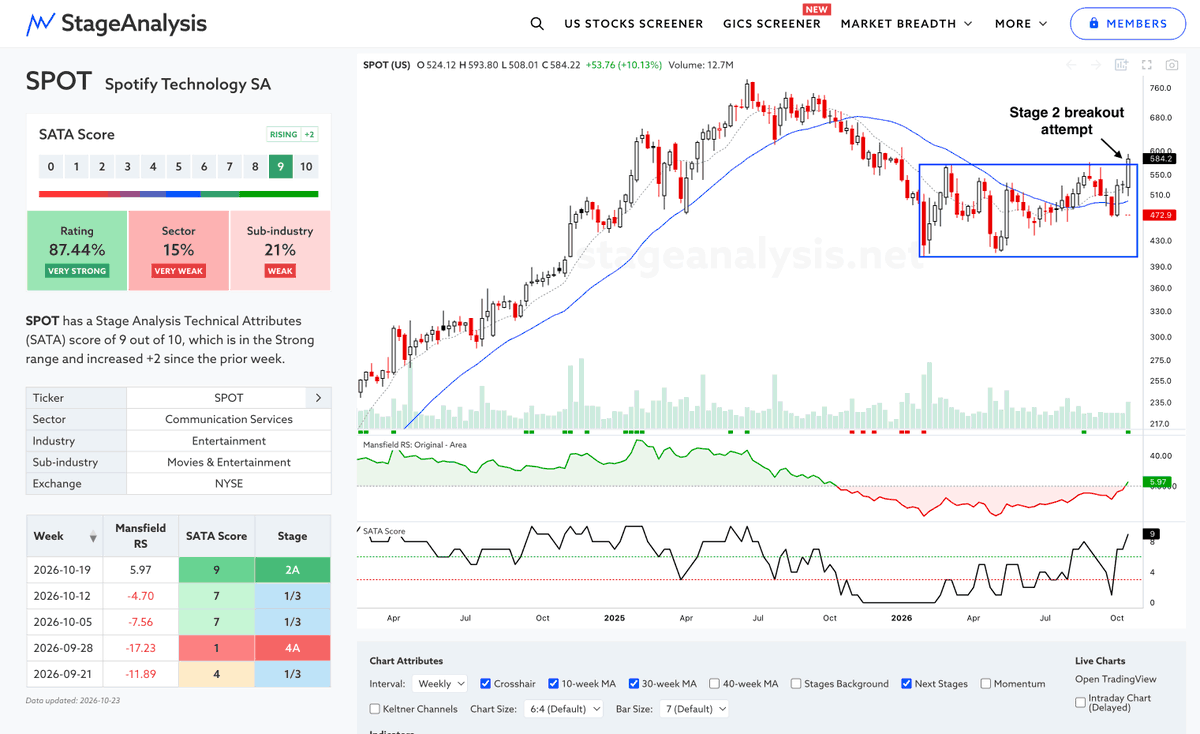Click the SATA score color bar

(179, 194)
